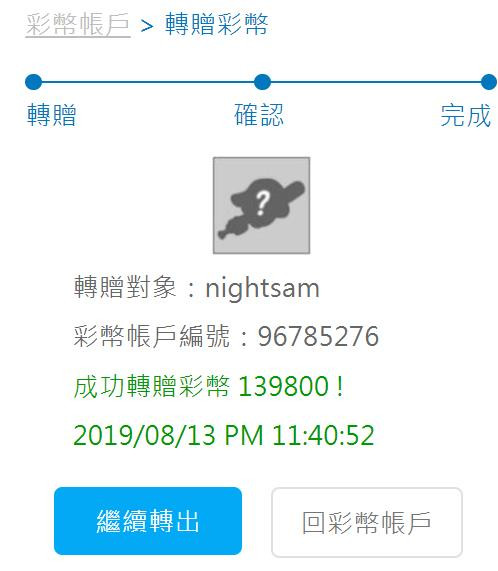Click the question mark on the avatar
The width and height of the screenshot is (498, 571).
[262, 203]
